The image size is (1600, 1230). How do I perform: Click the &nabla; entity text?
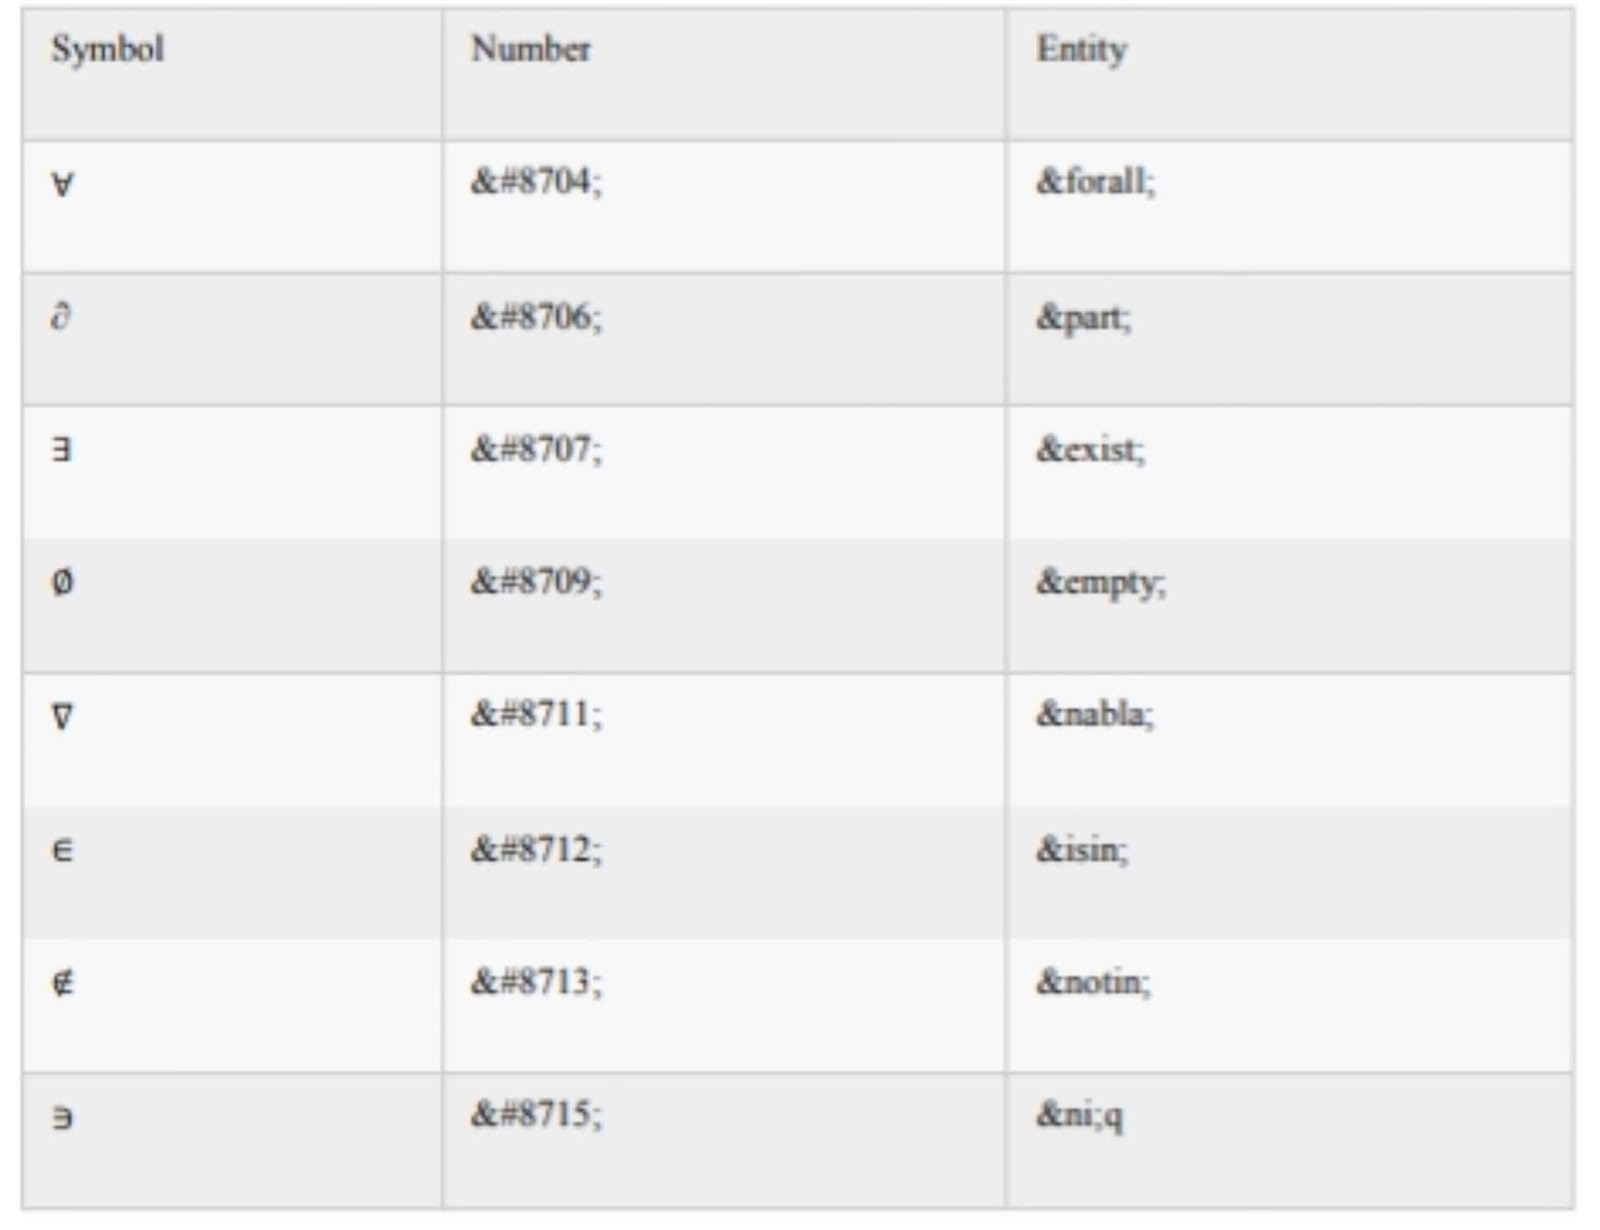1095,714
